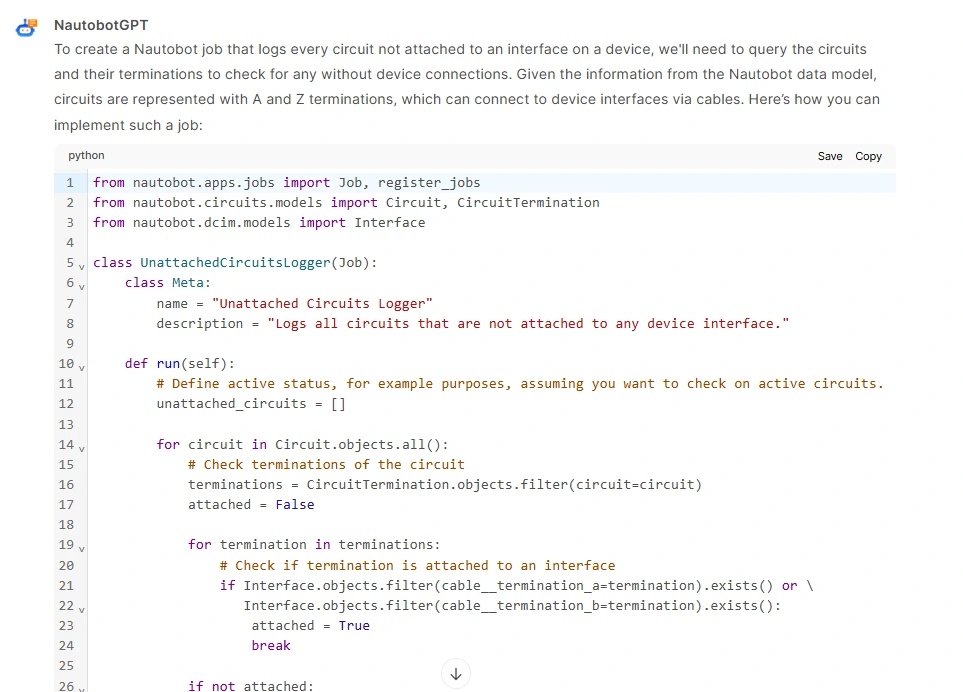963x692 pixels.
Task: Click line number 13 in the gutter
Action: pyautogui.click(x=66, y=424)
